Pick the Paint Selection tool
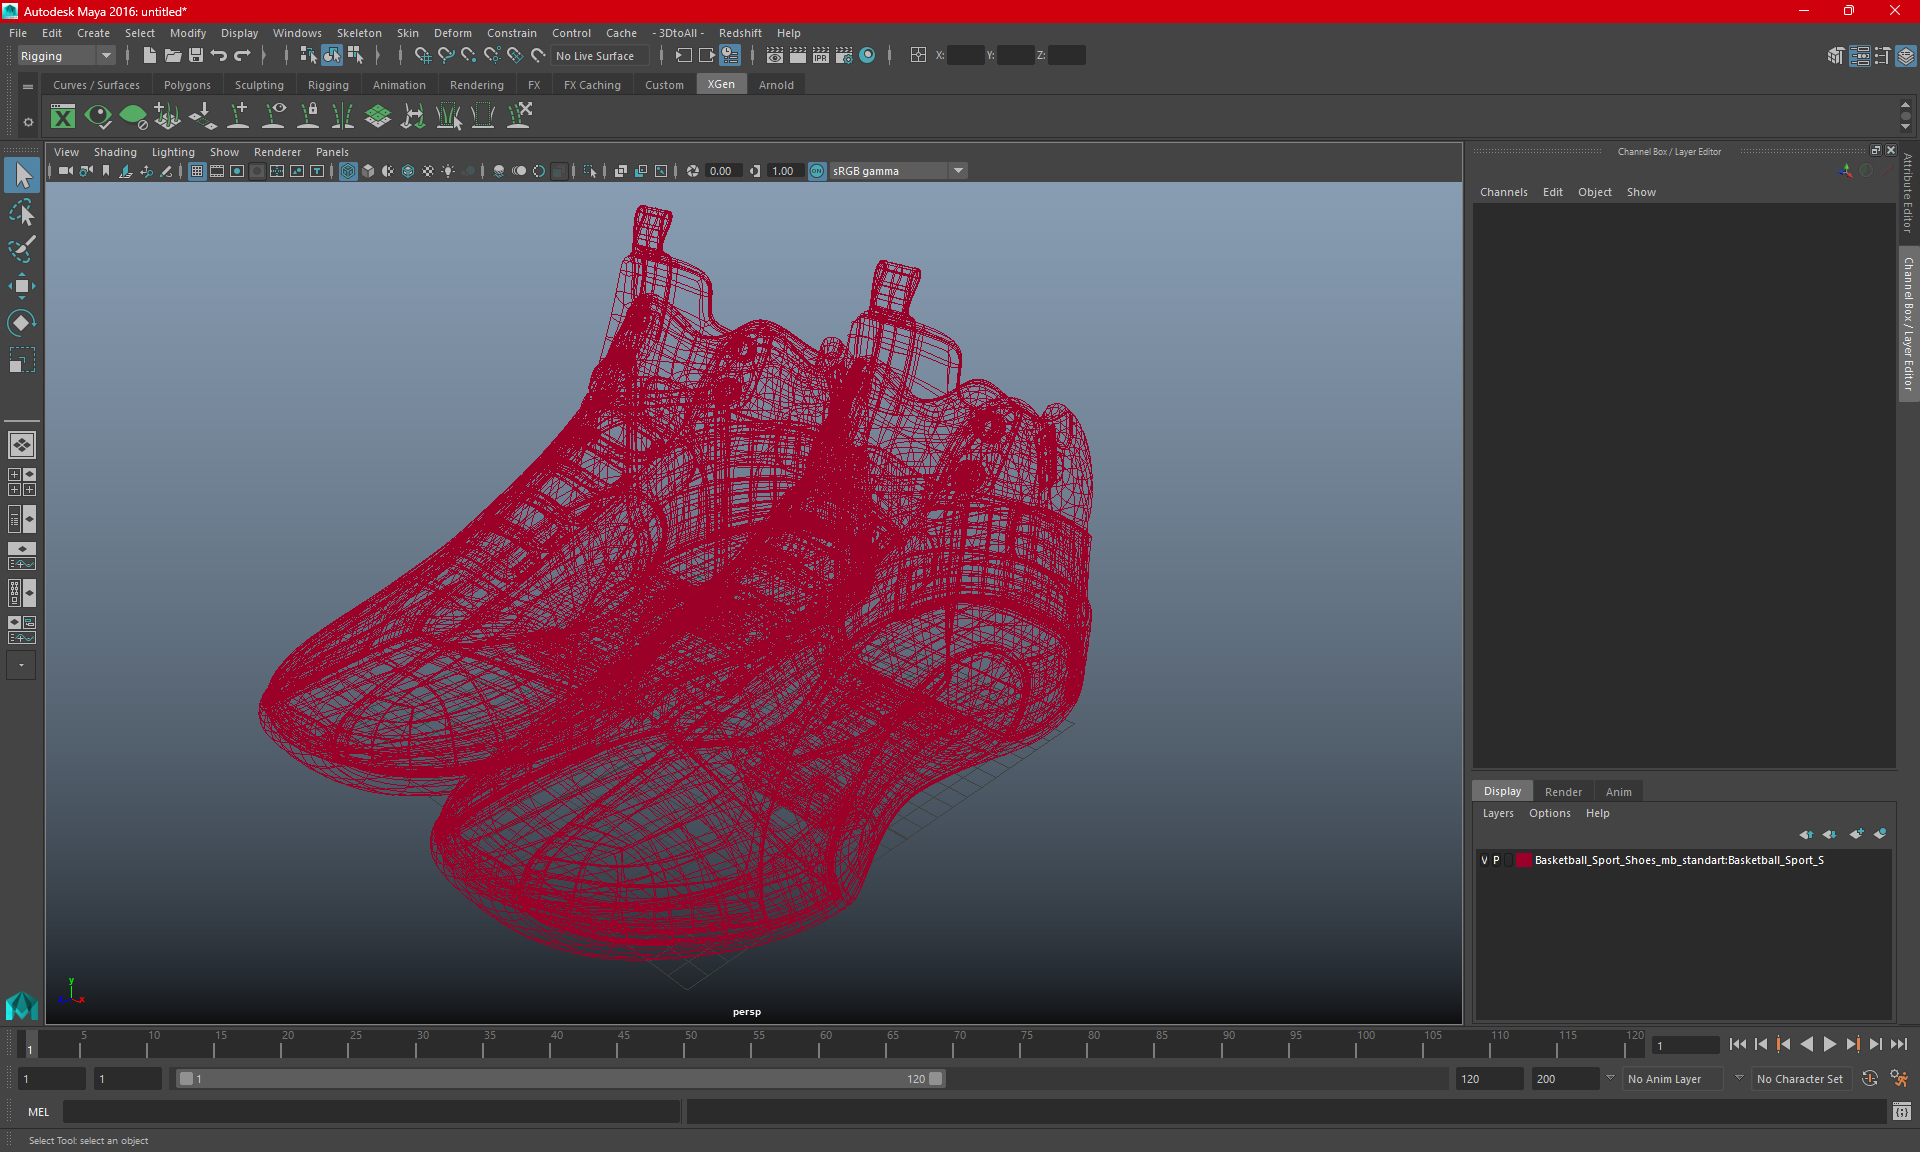The height and width of the screenshot is (1152, 1920). tap(21, 249)
